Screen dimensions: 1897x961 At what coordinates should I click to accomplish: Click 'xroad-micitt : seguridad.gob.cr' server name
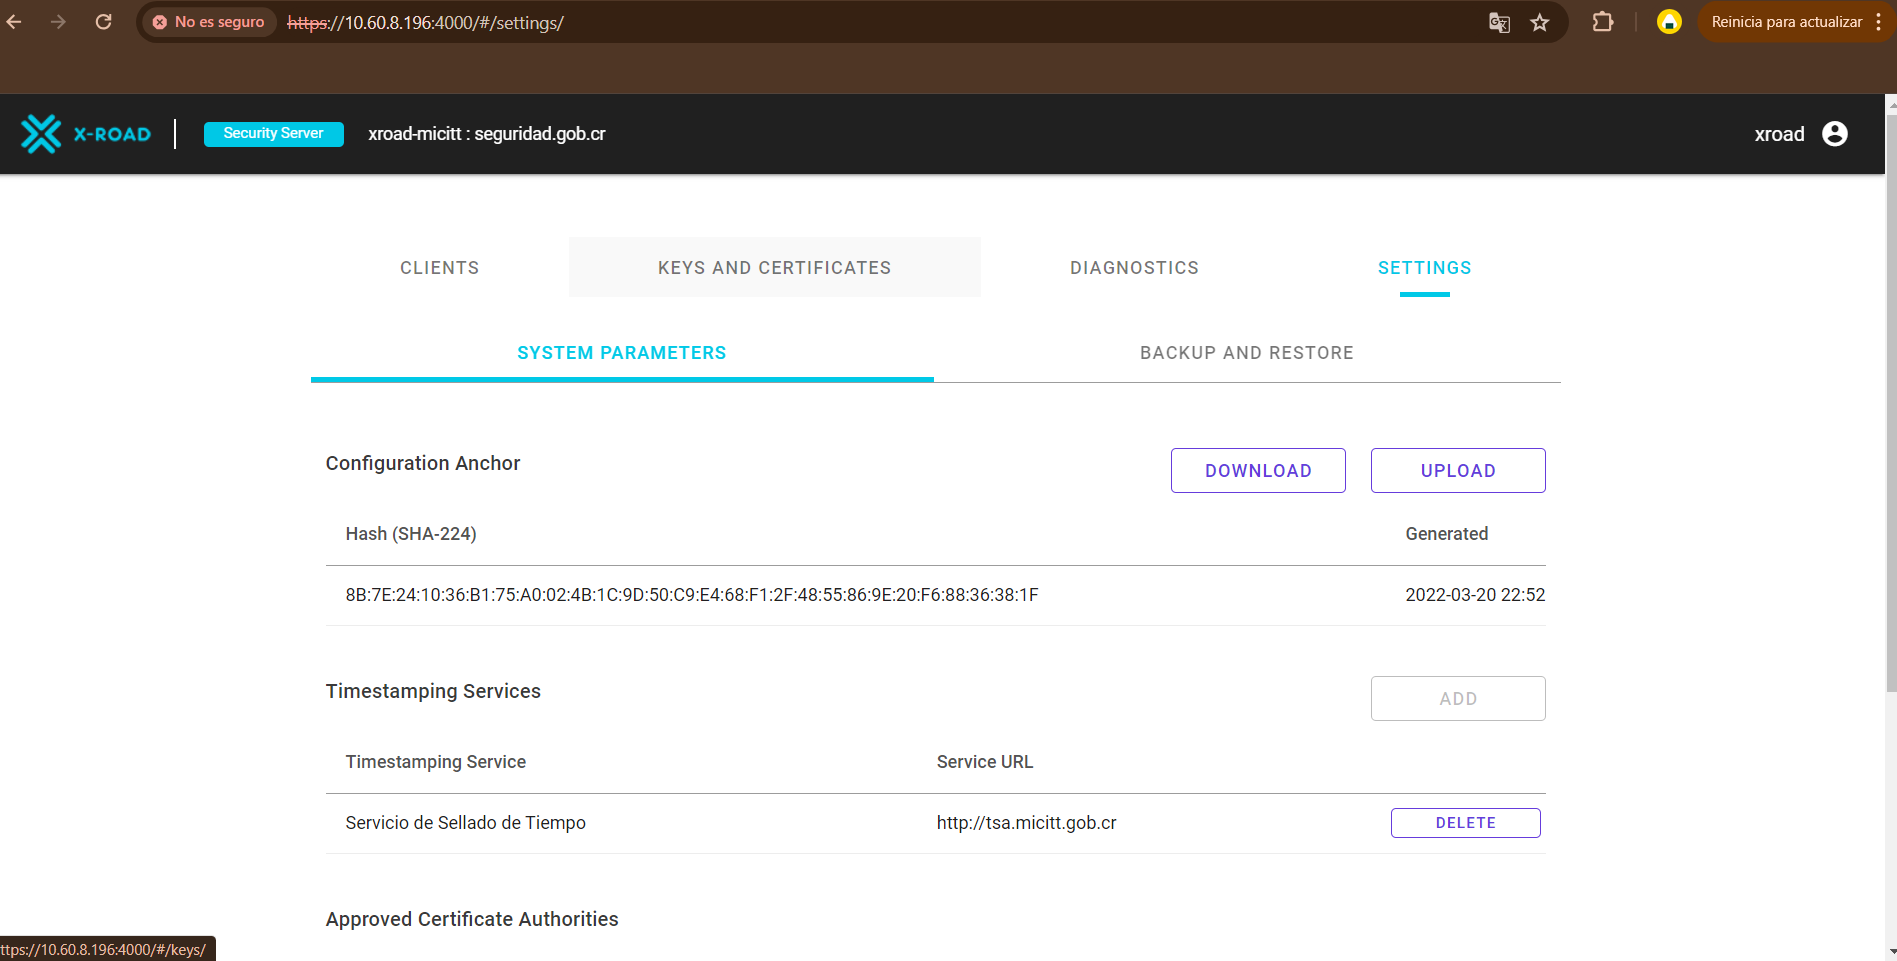tap(487, 134)
